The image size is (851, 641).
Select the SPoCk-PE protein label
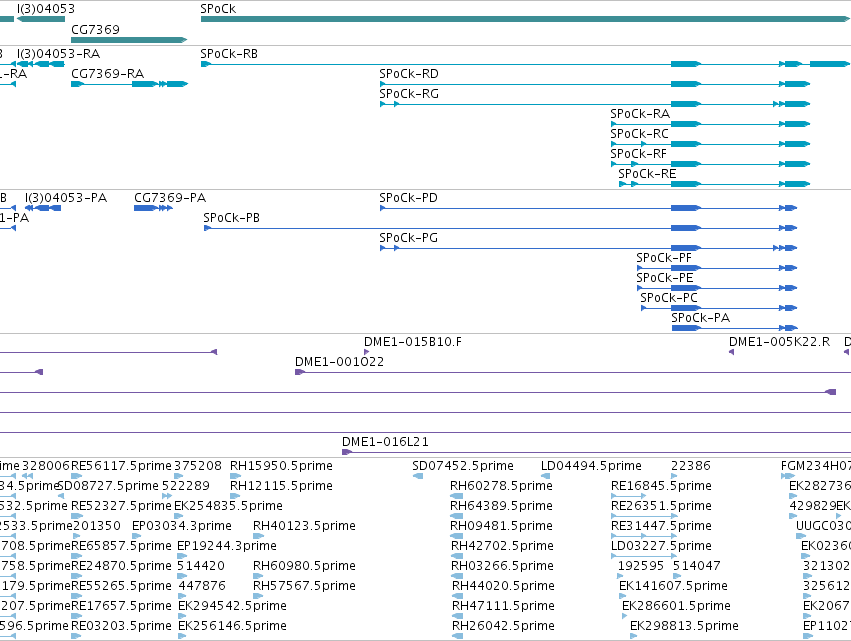pos(665,278)
